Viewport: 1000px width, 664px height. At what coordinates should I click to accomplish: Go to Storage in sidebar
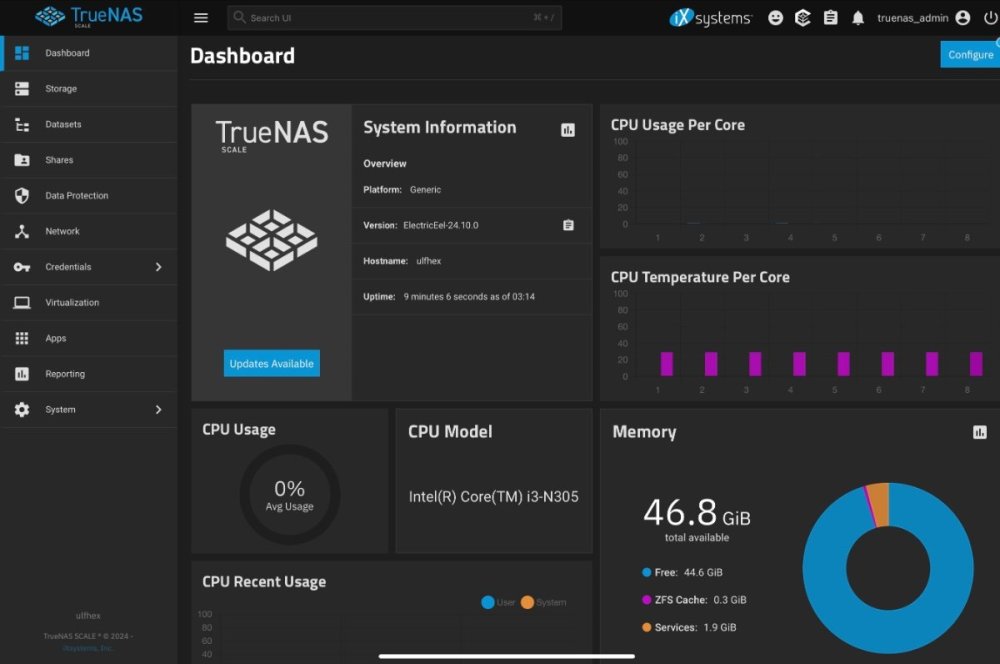(x=61, y=89)
